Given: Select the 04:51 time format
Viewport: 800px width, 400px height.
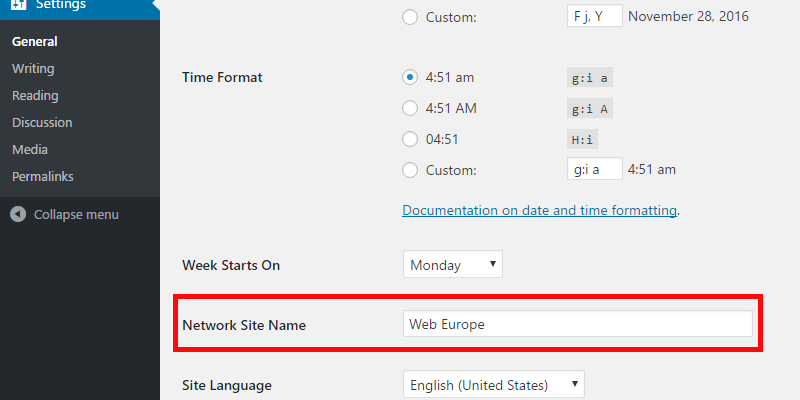Looking at the screenshot, I should pyautogui.click(x=410, y=139).
